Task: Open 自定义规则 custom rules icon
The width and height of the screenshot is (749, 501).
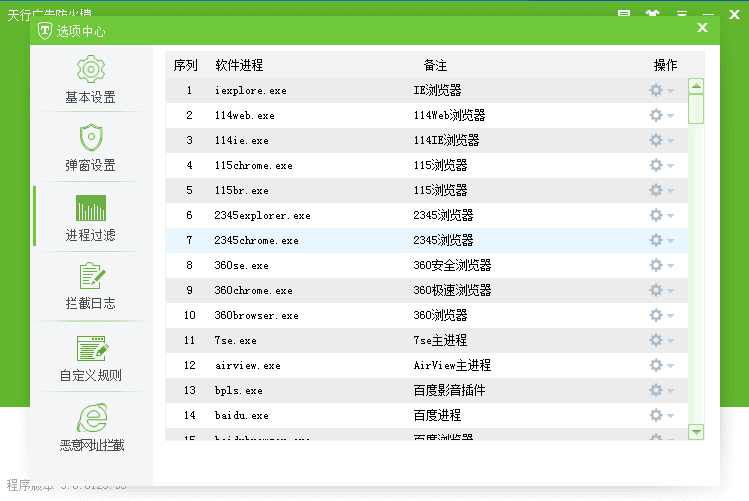Action: [x=91, y=350]
